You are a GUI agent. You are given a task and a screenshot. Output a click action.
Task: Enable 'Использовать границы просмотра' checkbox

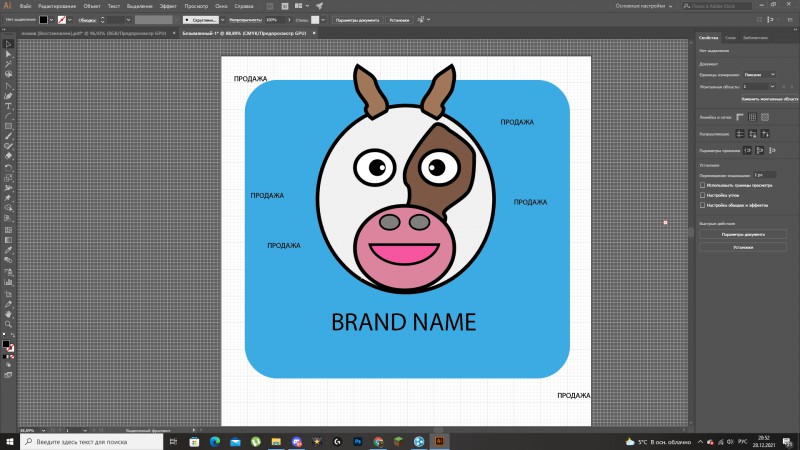(x=703, y=185)
